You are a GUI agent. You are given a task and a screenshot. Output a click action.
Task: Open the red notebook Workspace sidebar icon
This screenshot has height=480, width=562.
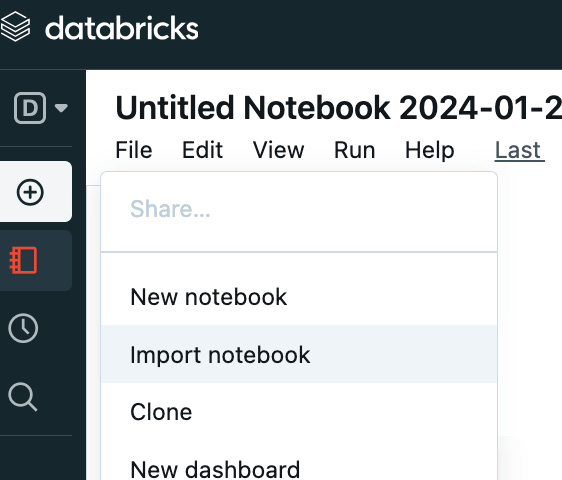(23, 260)
